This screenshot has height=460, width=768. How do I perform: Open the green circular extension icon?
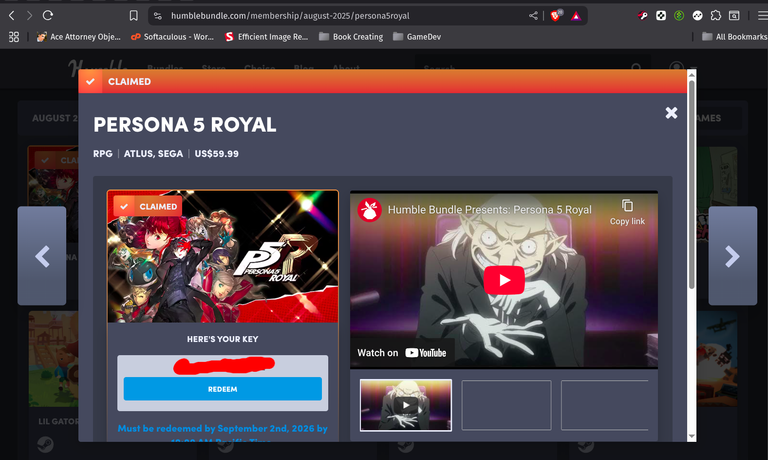point(679,16)
